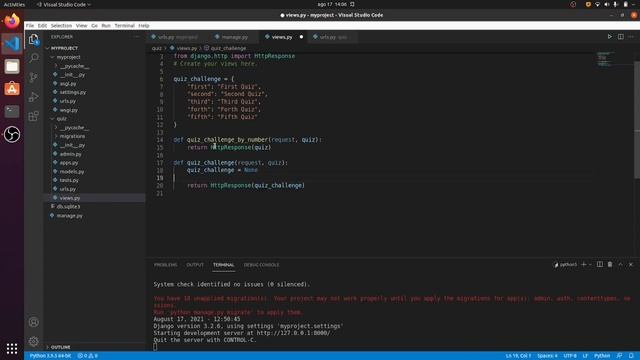Open the Search view in activity bar

(x=33, y=58)
